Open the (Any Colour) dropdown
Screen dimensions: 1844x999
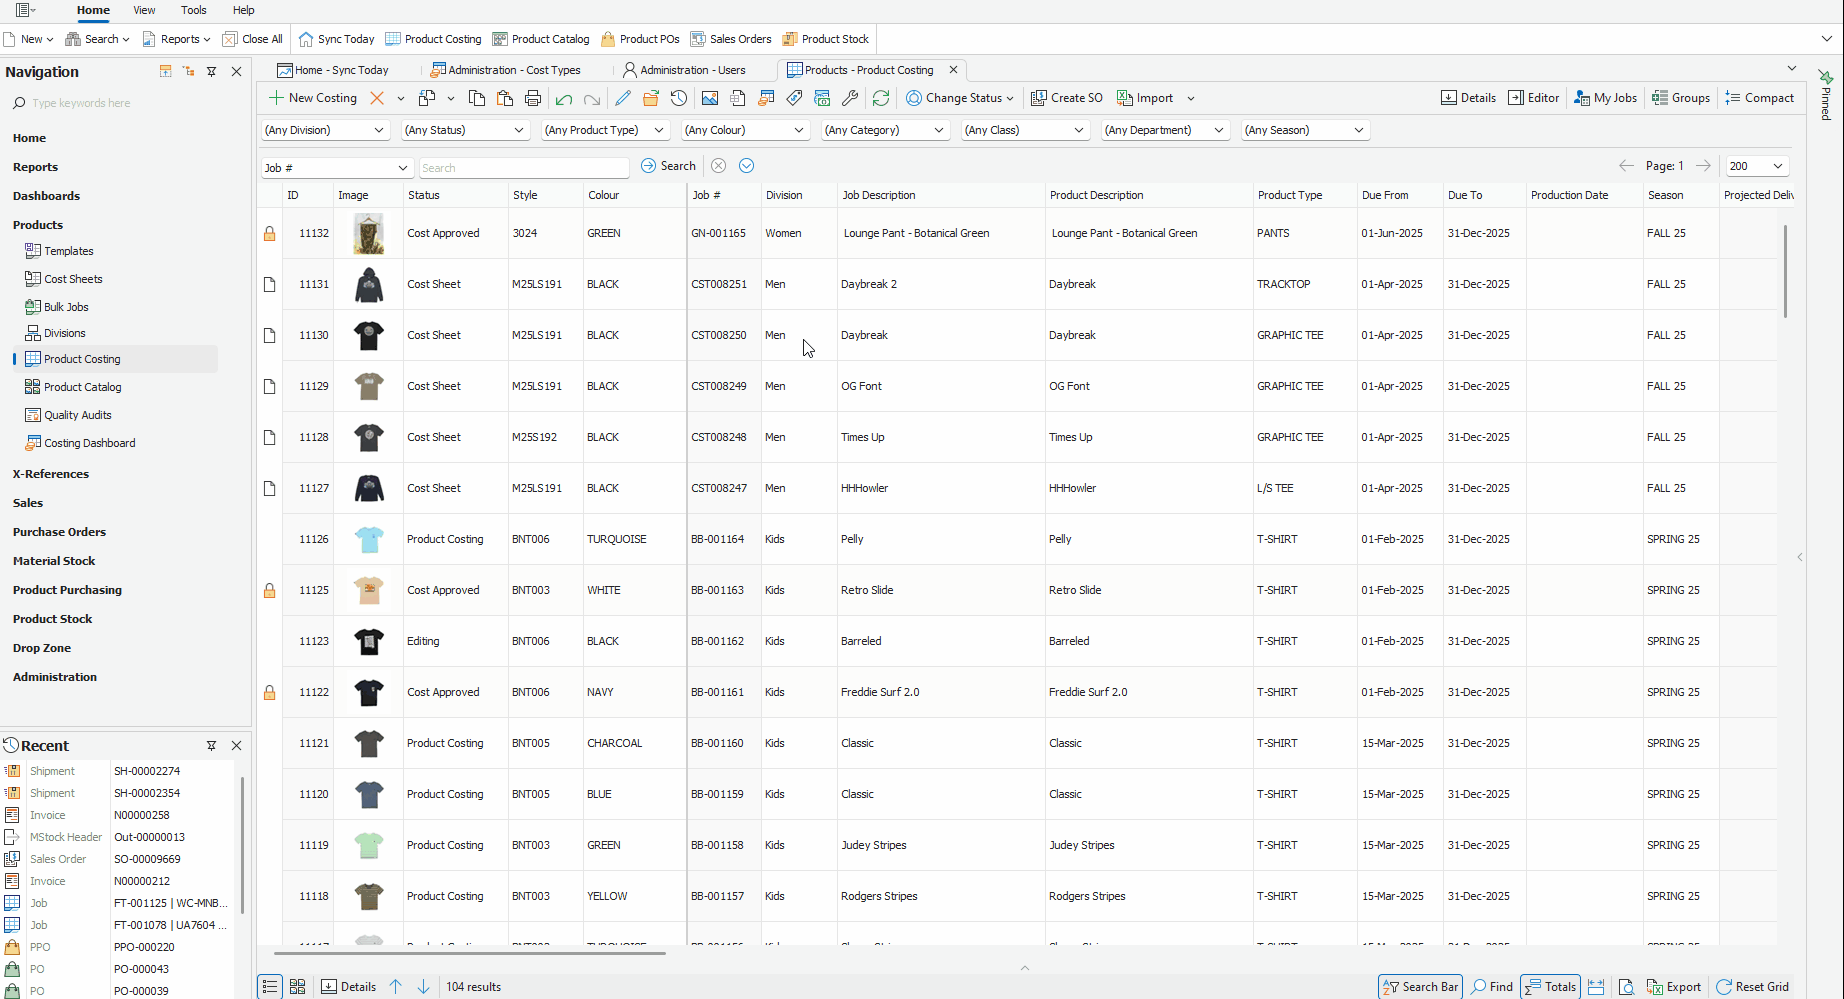tap(745, 130)
